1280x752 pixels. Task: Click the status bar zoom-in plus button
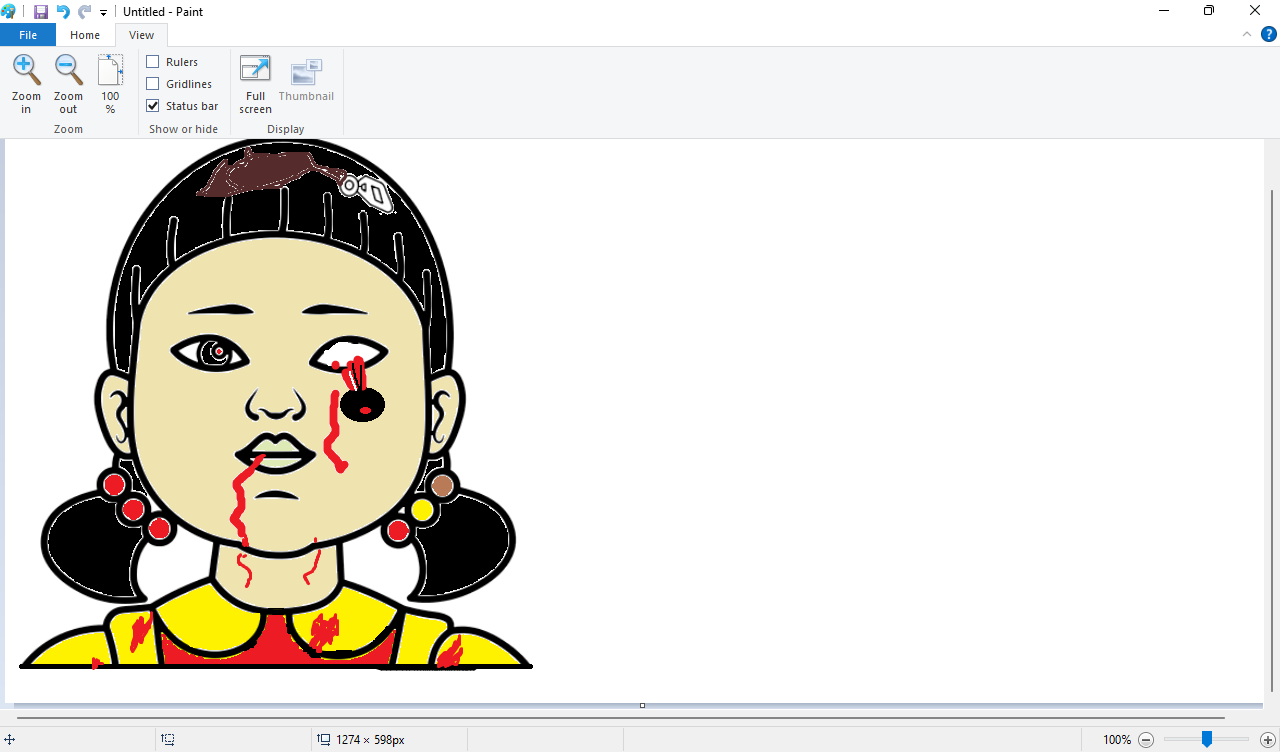1268,740
